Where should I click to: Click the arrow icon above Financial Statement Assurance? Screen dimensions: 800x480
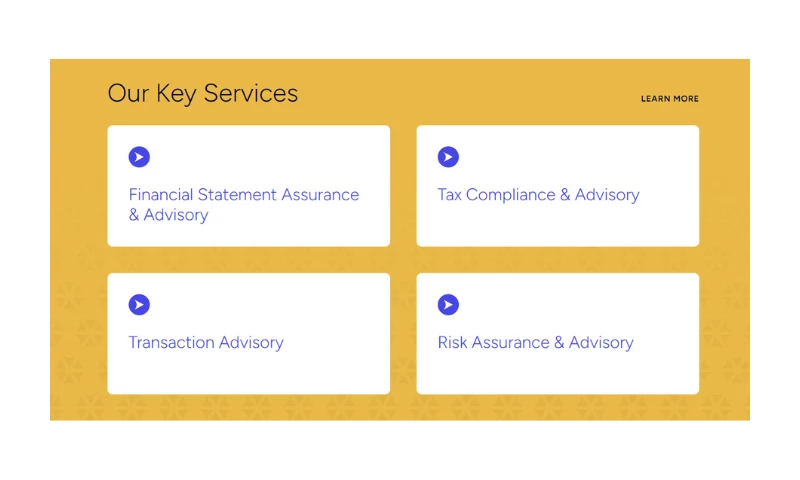pos(139,157)
